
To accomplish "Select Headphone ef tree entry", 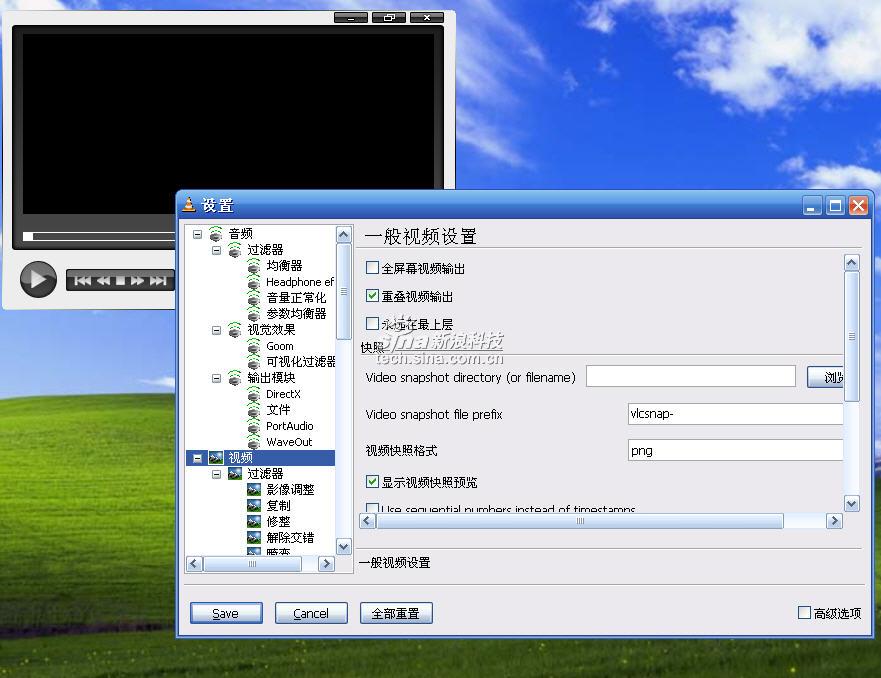I will point(300,282).
